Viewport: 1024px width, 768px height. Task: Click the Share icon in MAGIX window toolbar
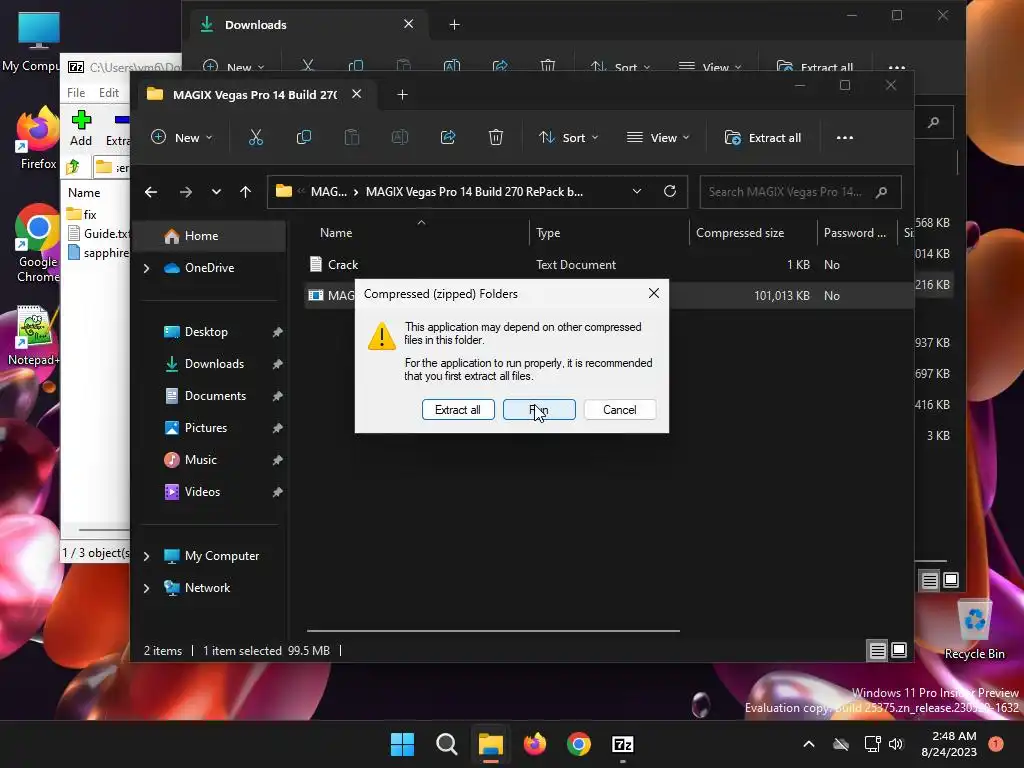click(448, 137)
